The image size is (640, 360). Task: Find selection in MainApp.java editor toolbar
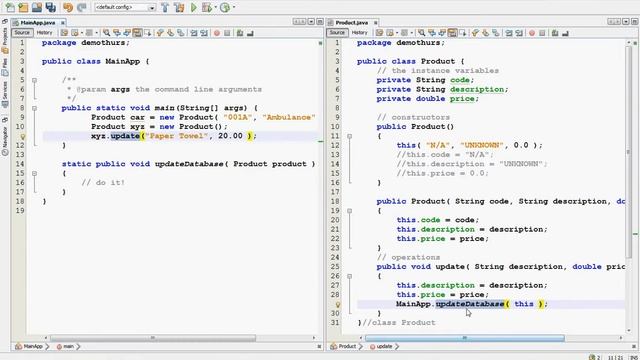pyautogui.click(x=106, y=33)
